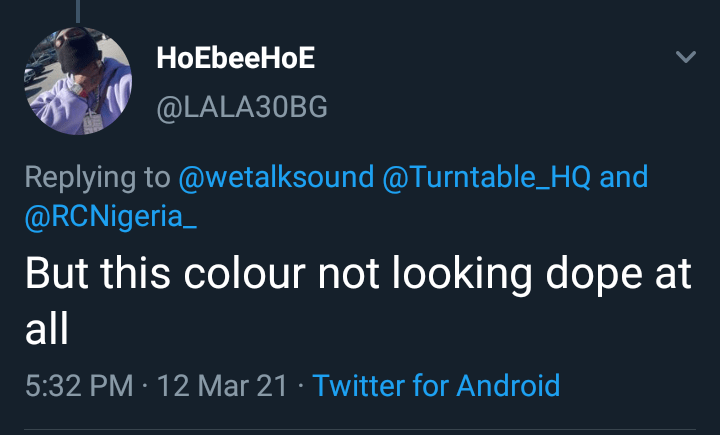Go to the @RCNigeria_ mention

point(110,218)
